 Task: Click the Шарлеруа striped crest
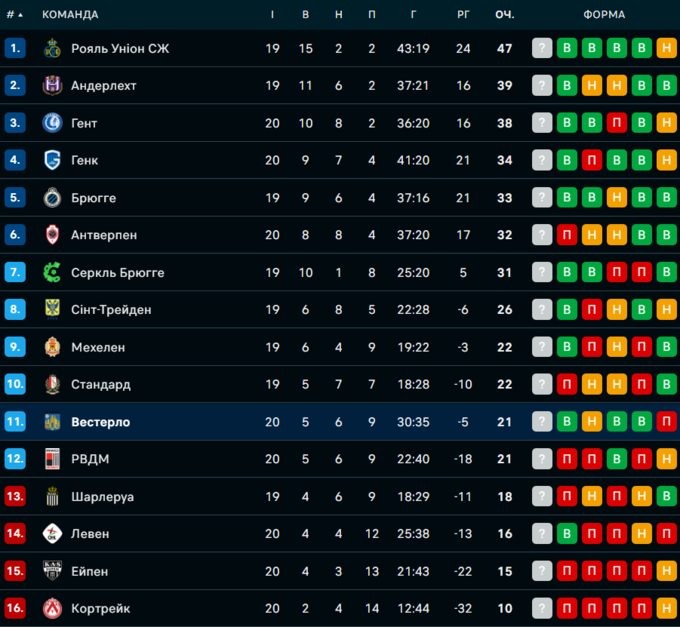53,496
